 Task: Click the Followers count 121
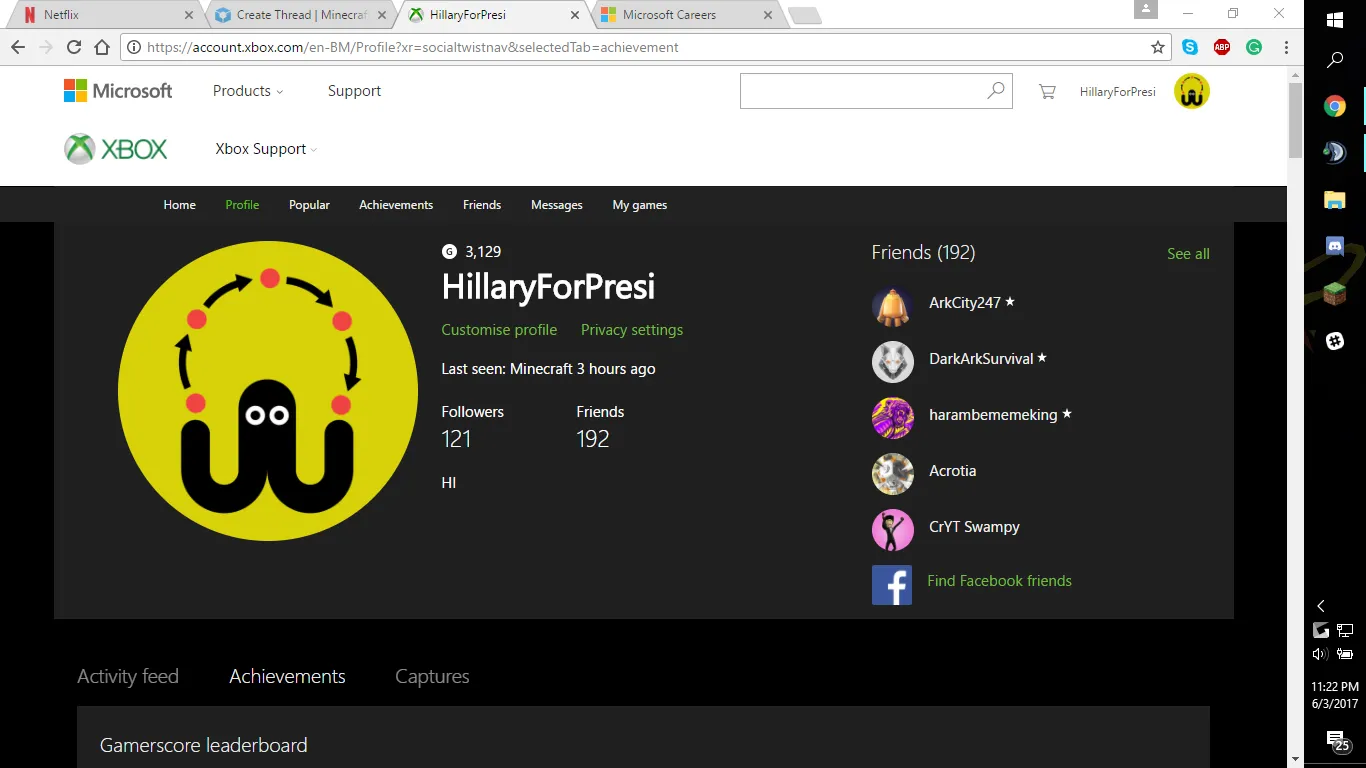(456, 439)
